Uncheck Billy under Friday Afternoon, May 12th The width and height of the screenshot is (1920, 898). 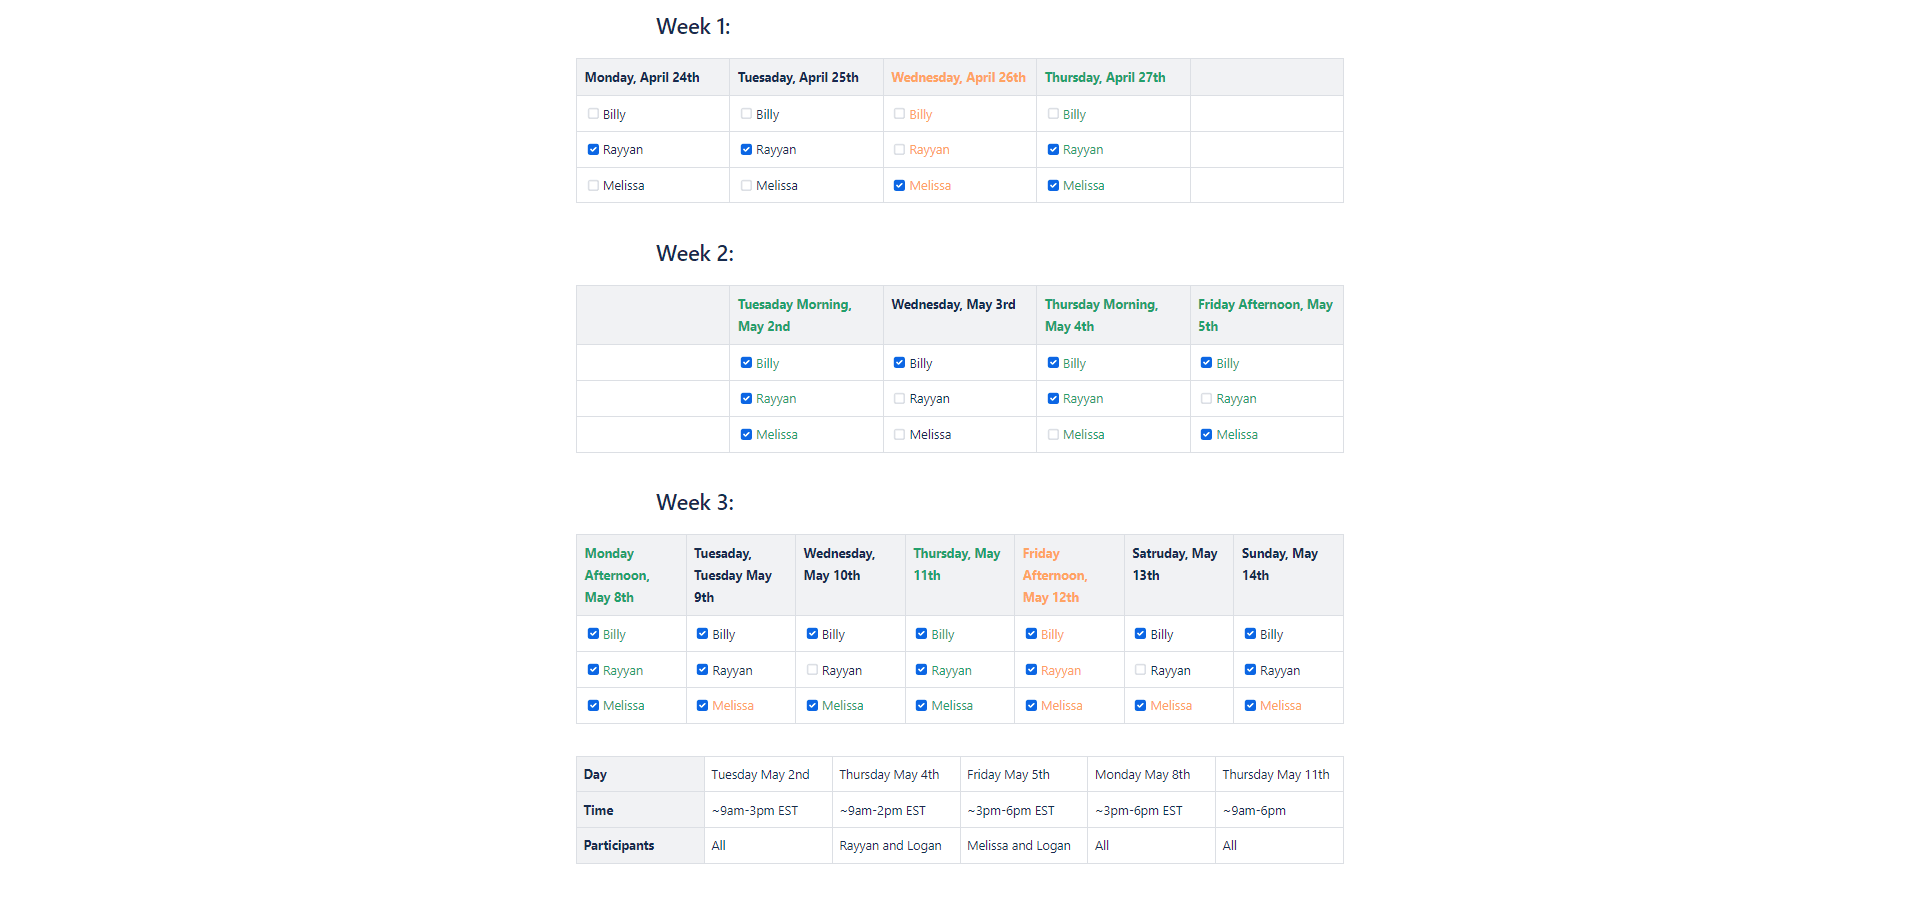pos(1031,634)
